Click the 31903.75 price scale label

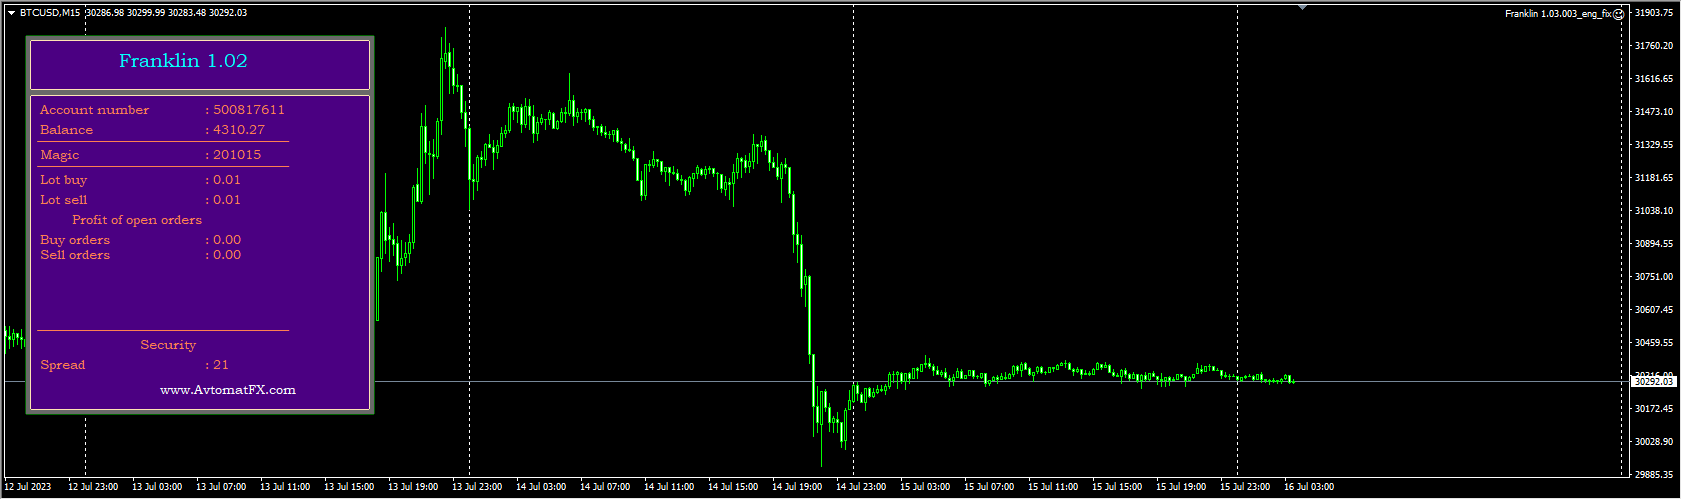[x=1654, y=13]
